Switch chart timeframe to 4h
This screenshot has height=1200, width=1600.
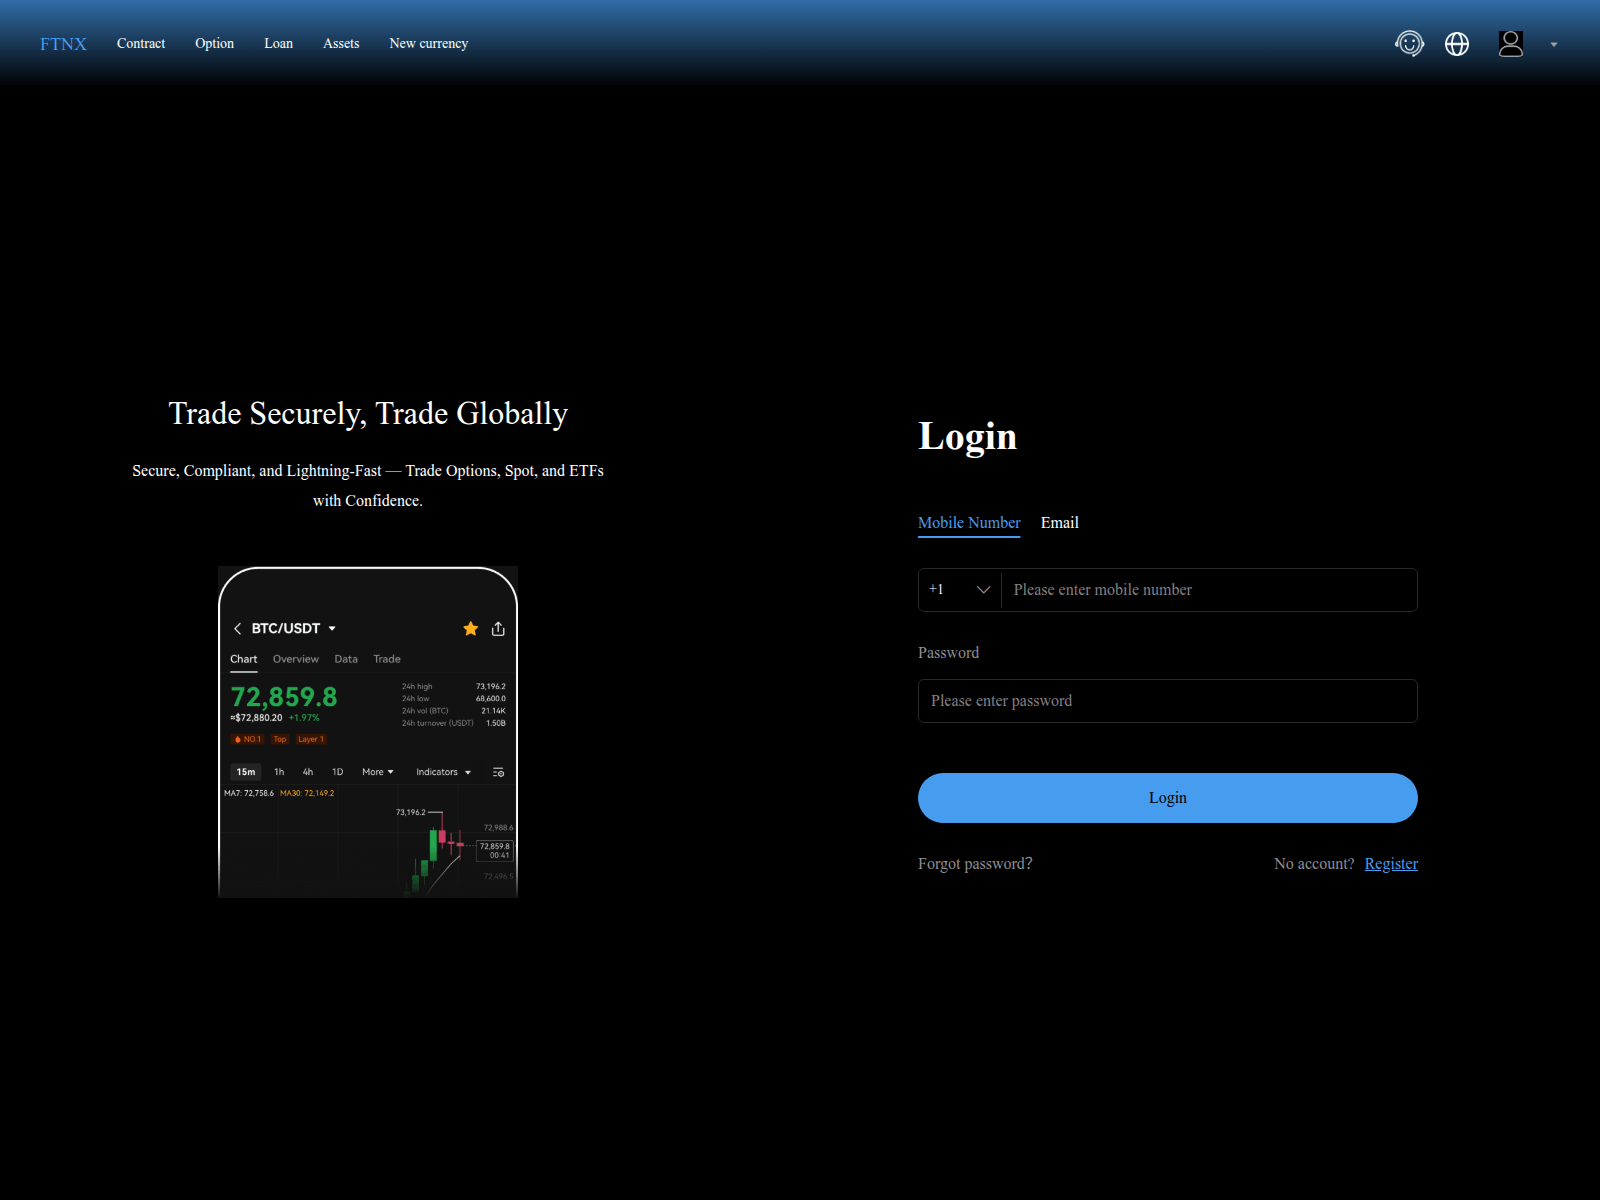(308, 771)
